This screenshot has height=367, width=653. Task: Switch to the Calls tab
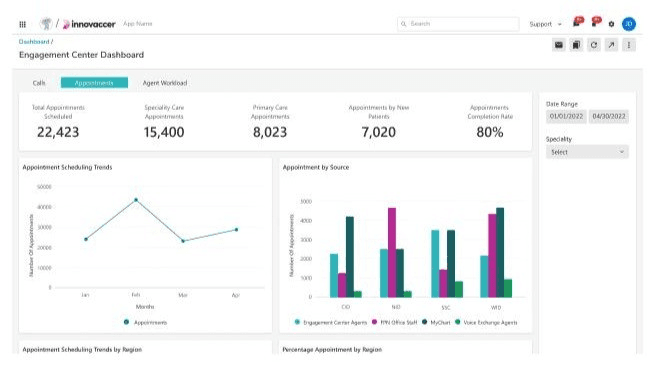[x=39, y=83]
